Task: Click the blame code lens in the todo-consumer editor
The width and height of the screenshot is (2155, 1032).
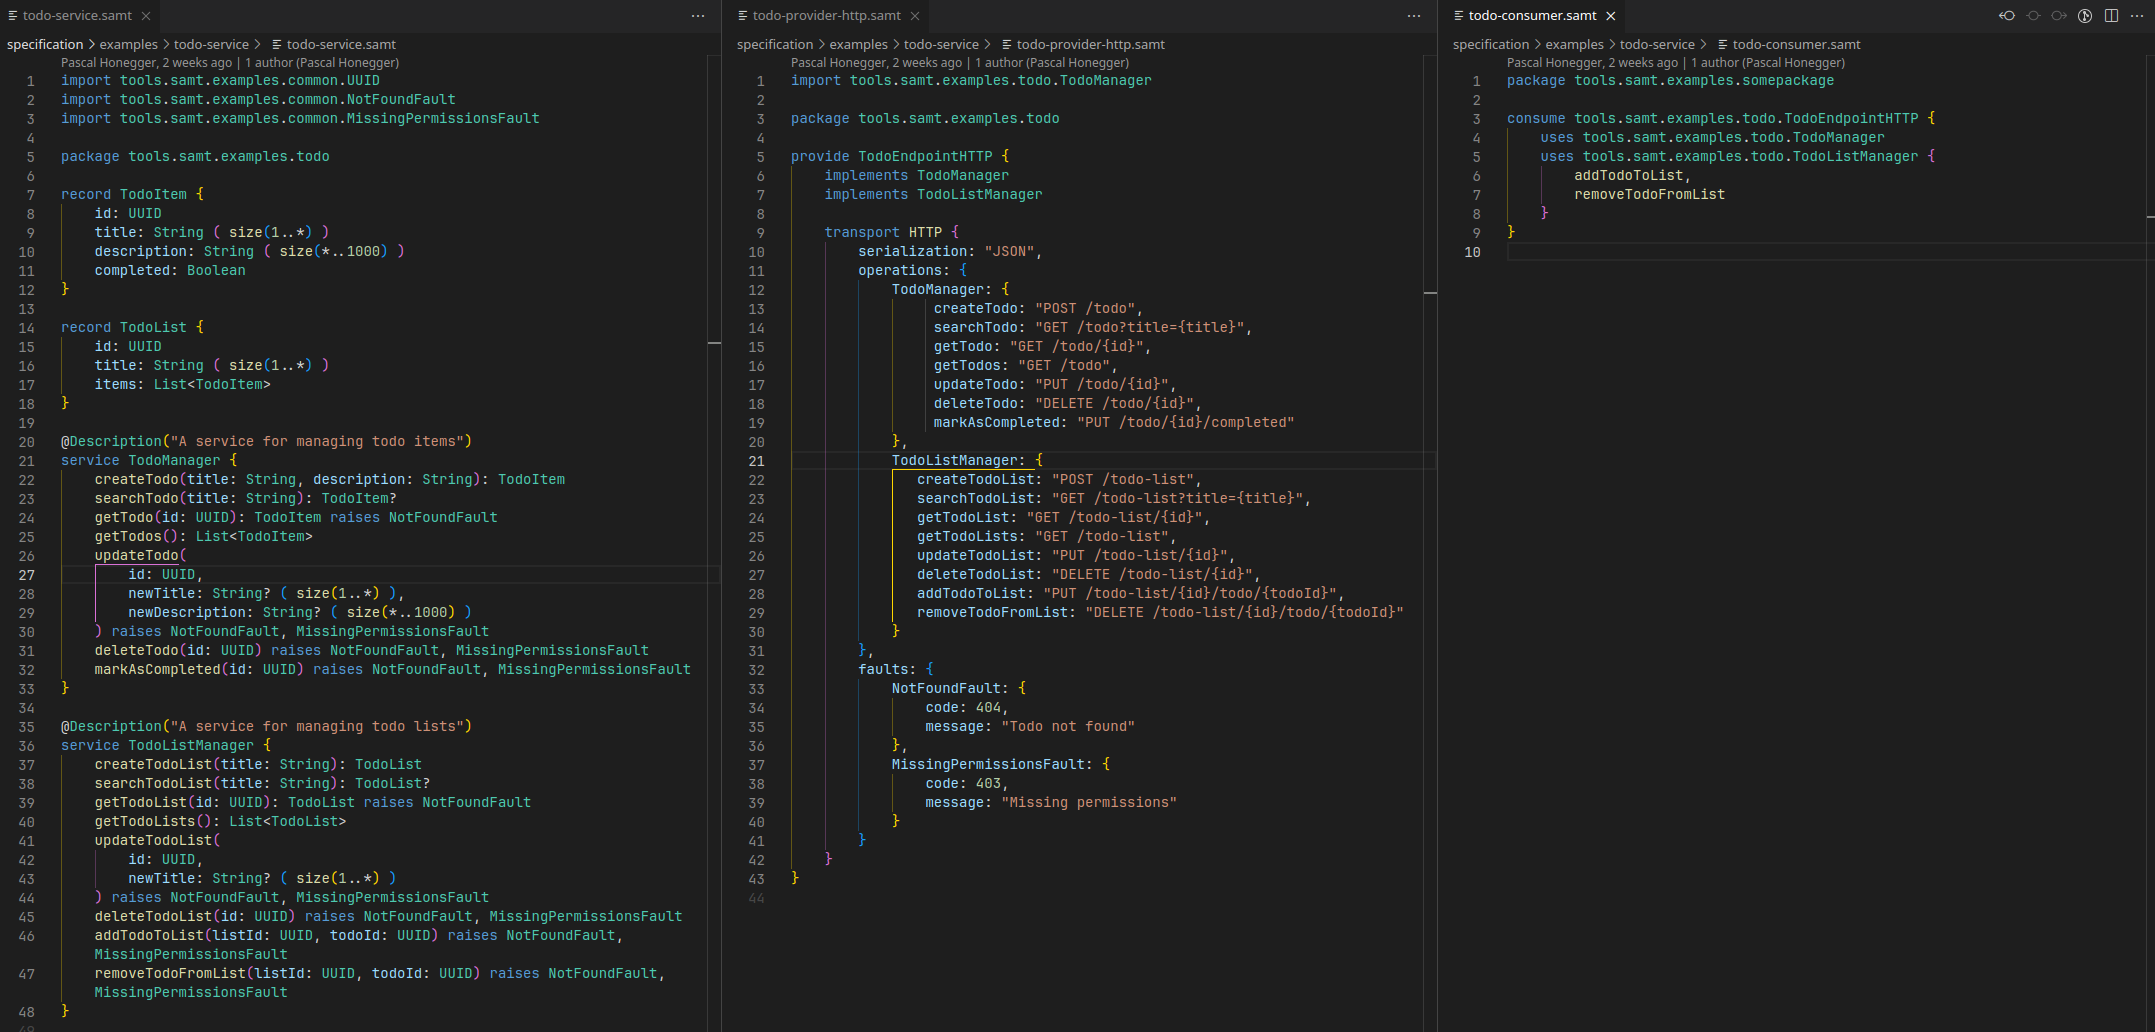Action: [1592, 63]
